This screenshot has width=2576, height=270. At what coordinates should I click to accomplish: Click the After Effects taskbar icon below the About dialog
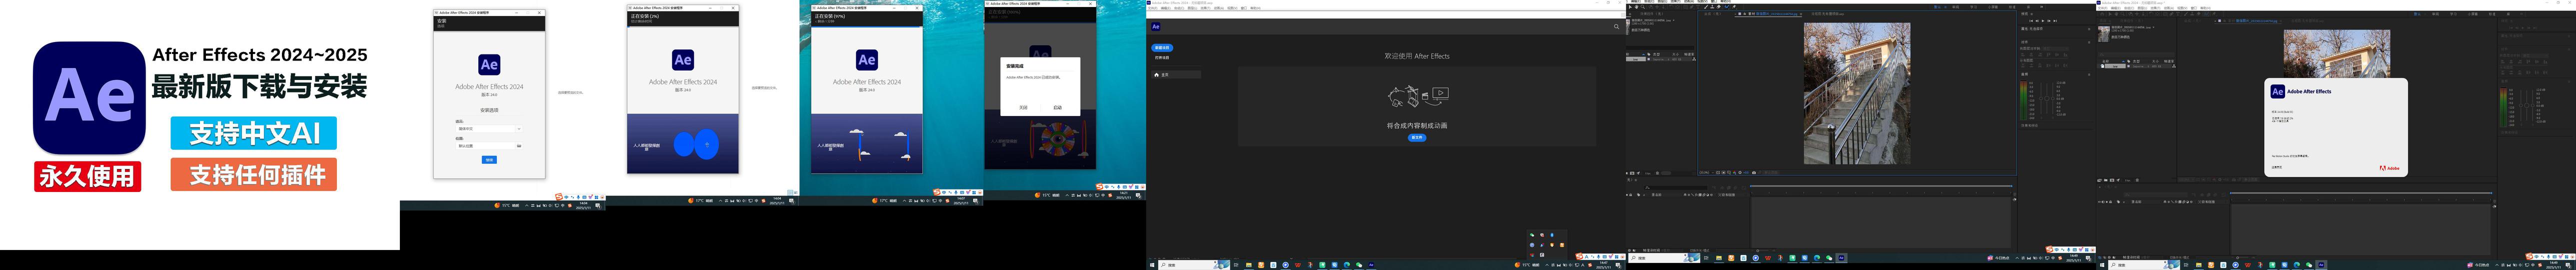[2321, 265]
